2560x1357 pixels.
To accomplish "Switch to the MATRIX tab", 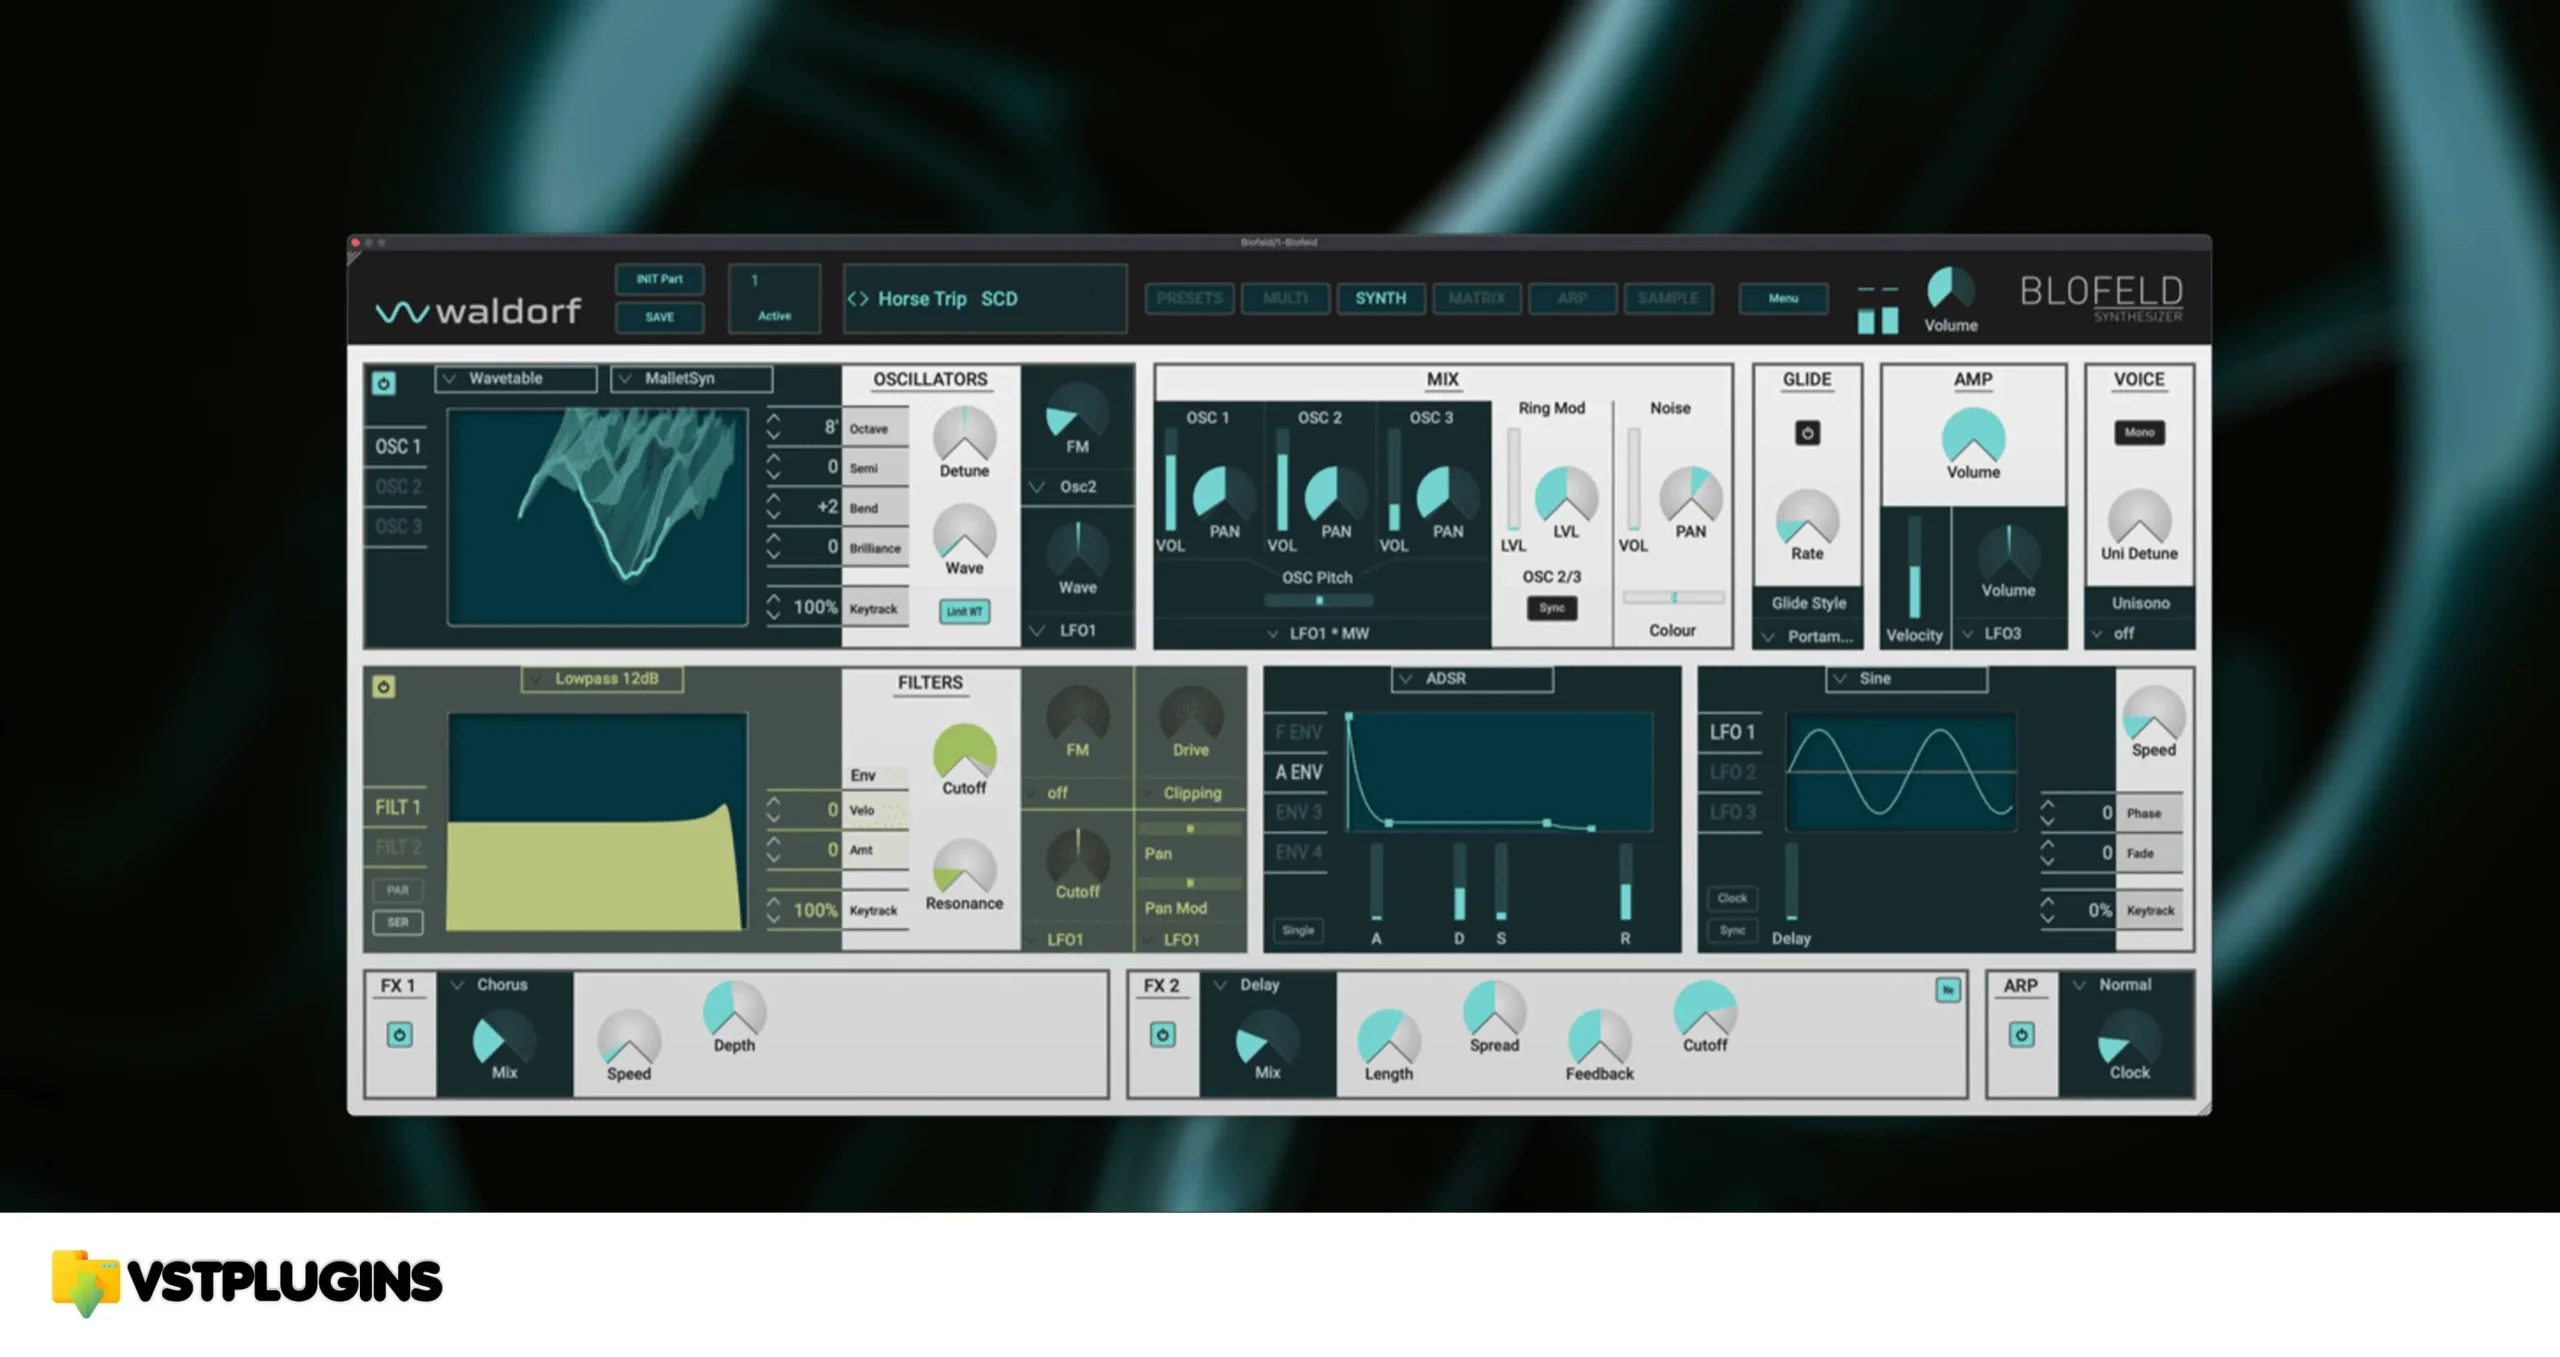I will [x=1476, y=298].
